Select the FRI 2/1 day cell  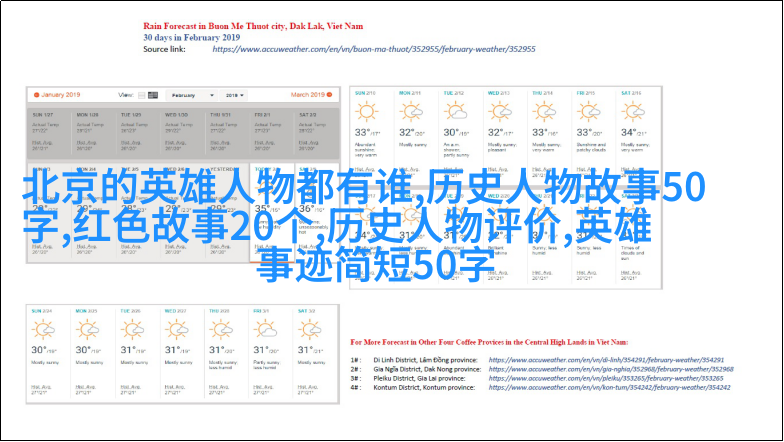tap(272, 133)
